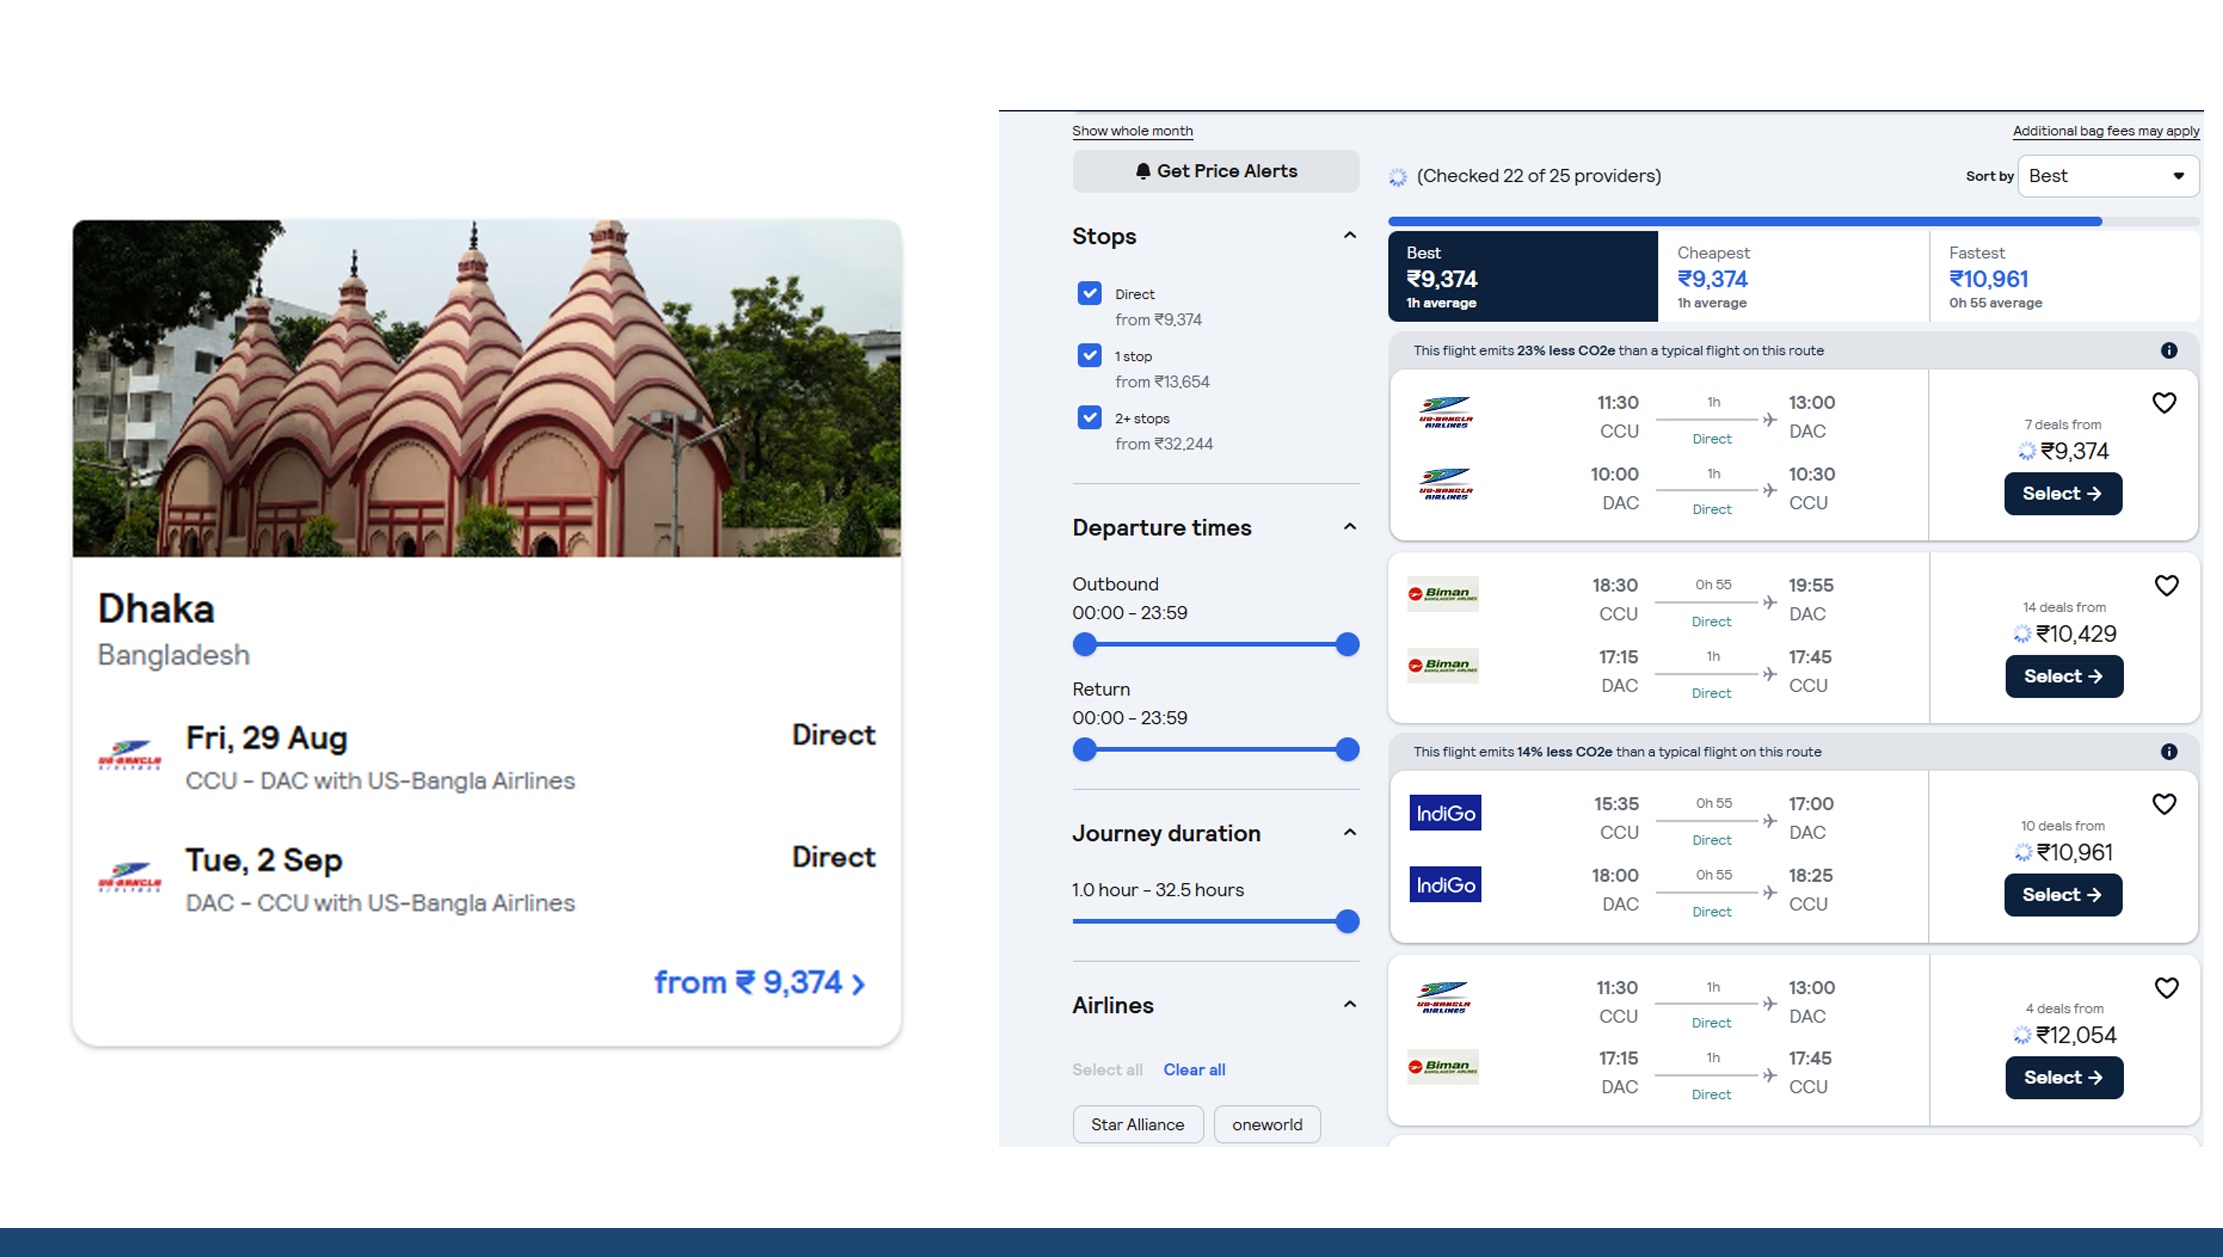Open the Sort by Best dropdown
Image resolution: width=2223 pixels, height=1257 pixels.
pyautogui.click(x=2107, y=176)
